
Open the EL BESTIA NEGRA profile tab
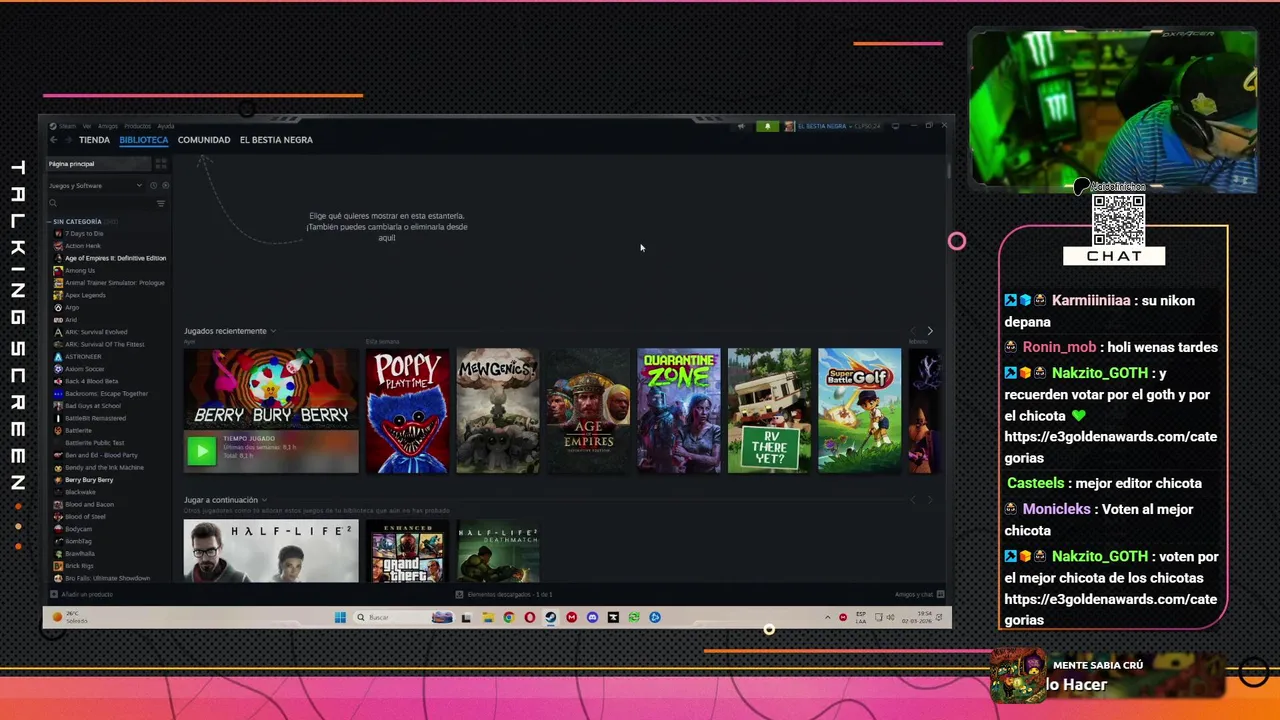pos(276,140)
